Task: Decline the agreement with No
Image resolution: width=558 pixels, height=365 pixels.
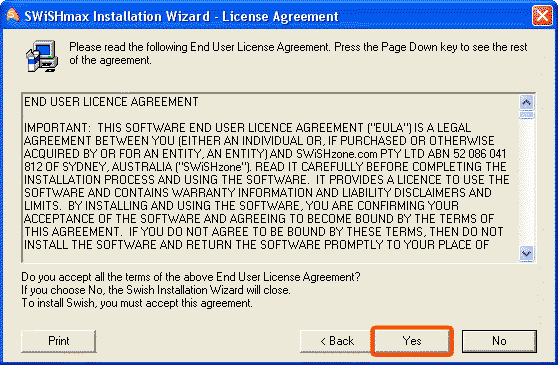Action: tap(499, 341)
